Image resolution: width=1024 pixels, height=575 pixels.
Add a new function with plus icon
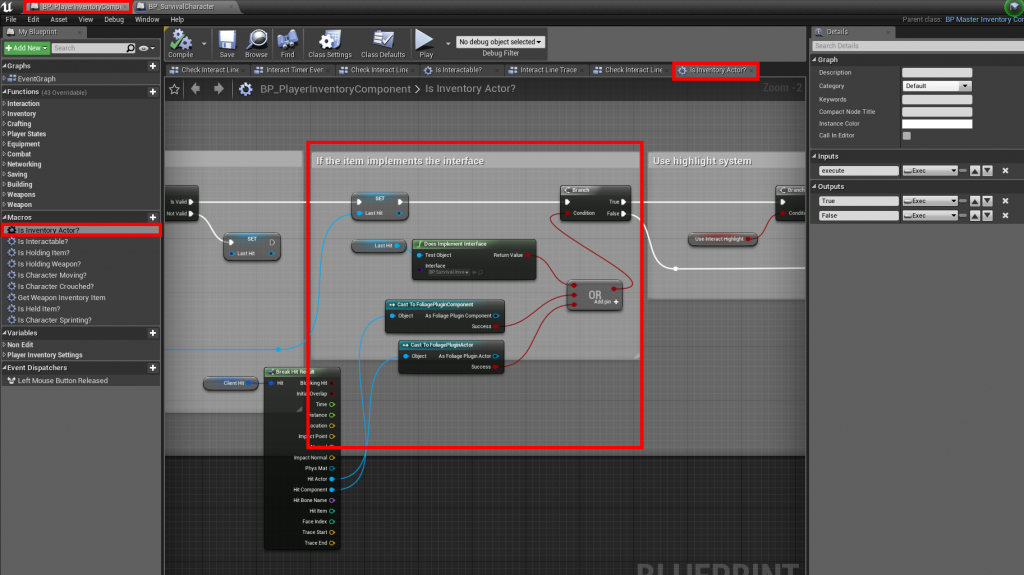click(153, 92)
